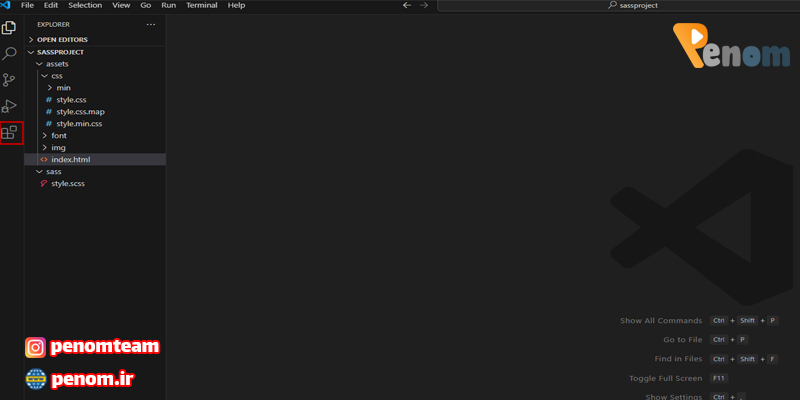Open style.scss in the sass folder
The image size is (800, 400).
coord(68,184)
